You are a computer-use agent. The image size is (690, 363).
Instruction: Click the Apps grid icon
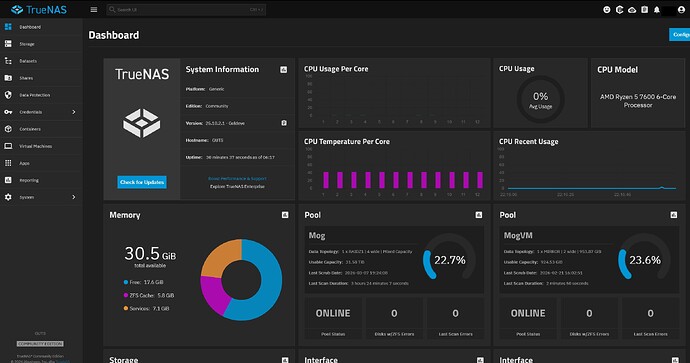[x=8, y=163]
